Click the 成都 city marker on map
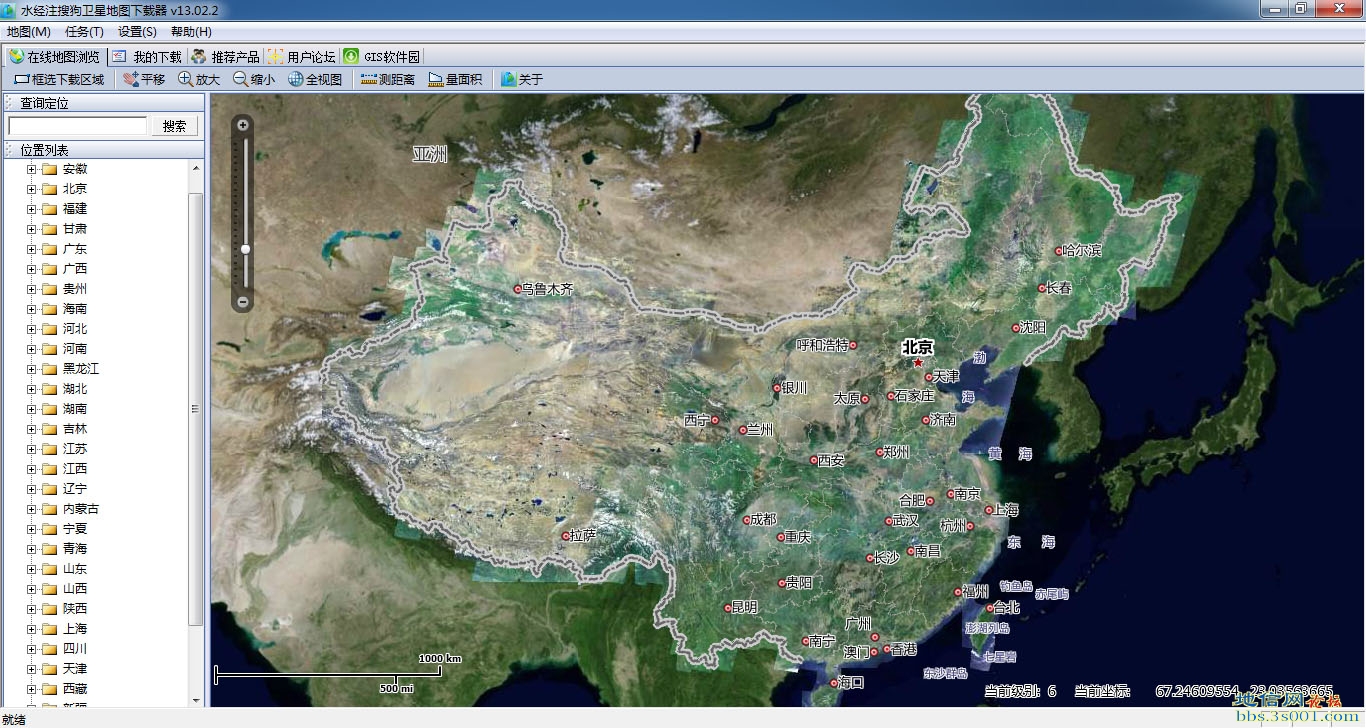The width and height of the screenshot is (1366, 728). (x=746, y=520)
